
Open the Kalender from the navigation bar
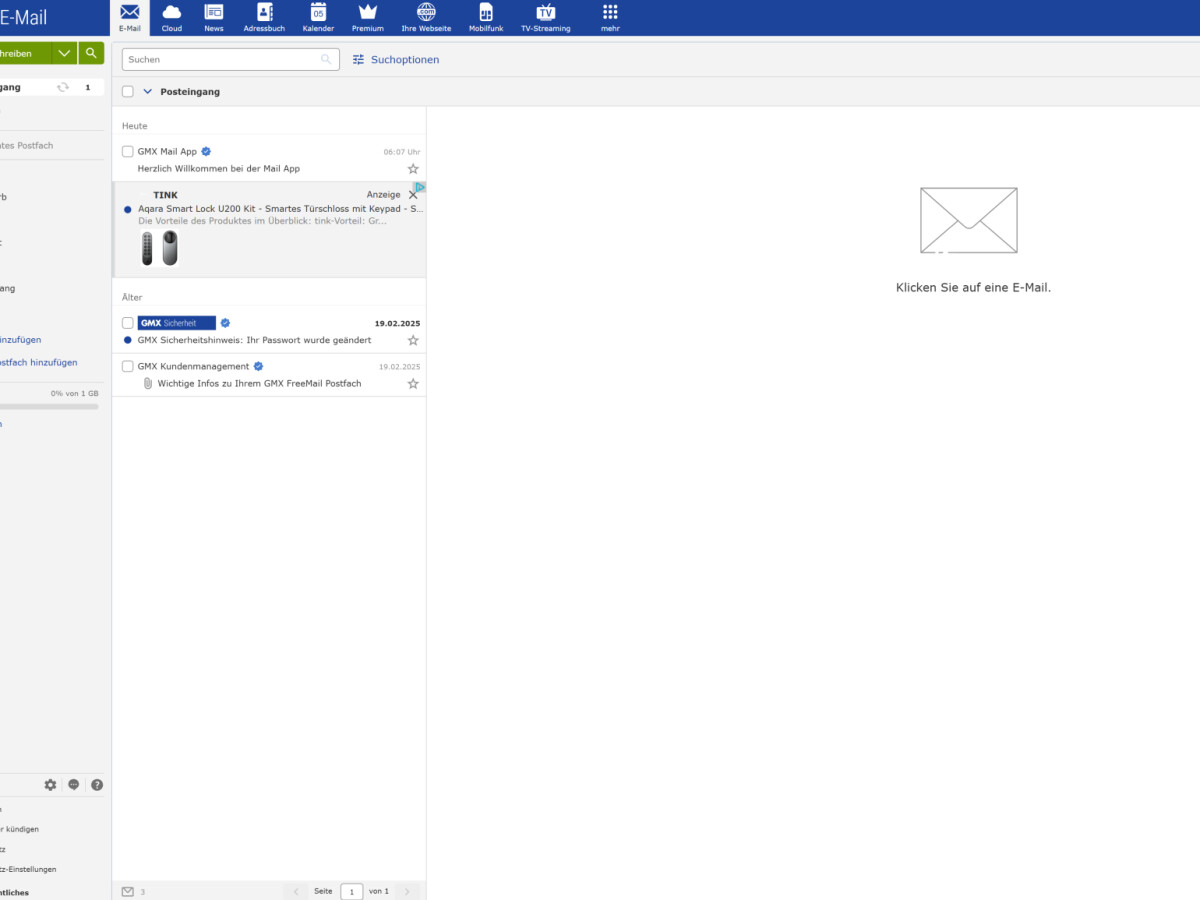click(318, 16)
